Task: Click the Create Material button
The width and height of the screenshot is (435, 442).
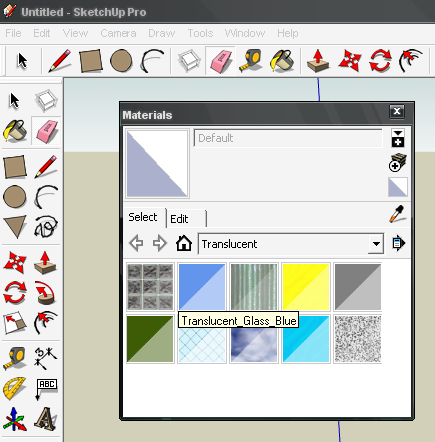Action: [398, 163]
